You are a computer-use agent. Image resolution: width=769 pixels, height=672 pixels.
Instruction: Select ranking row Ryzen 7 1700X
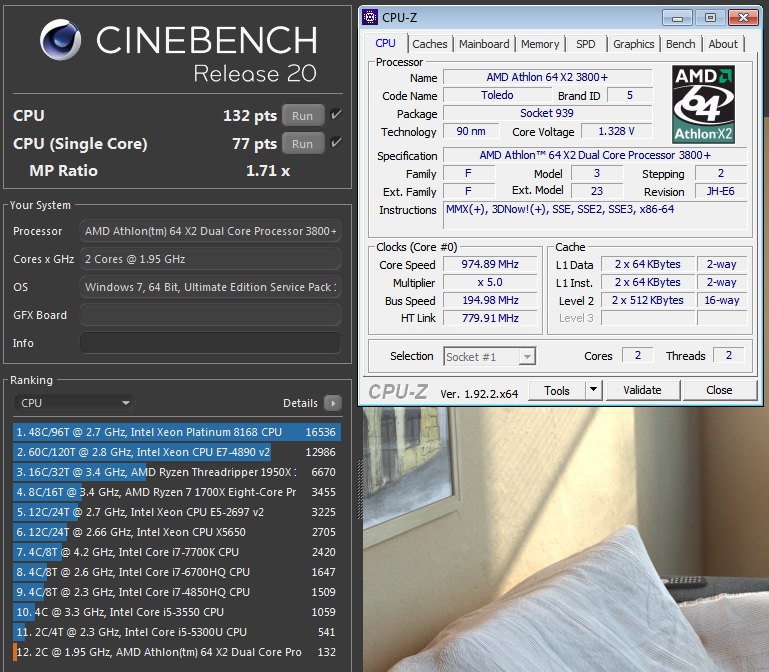(177, 492)
